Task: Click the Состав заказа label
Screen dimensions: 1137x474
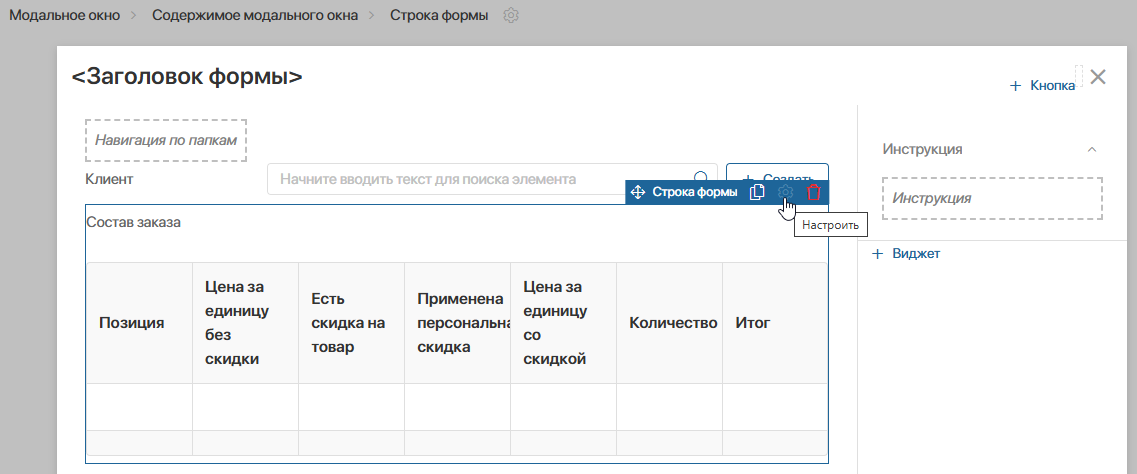Action: click(133, 223)
